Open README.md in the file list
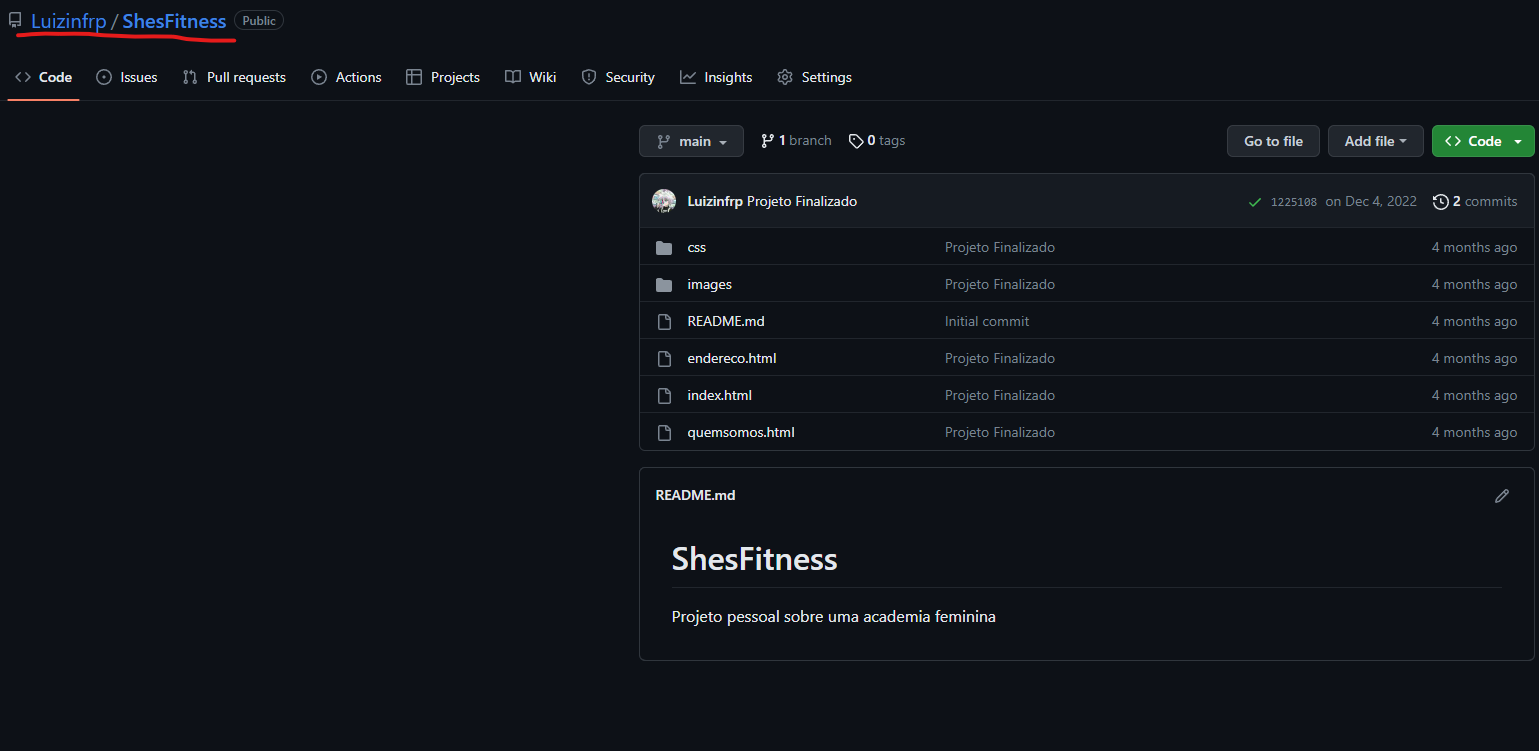 tap(726, 321)
